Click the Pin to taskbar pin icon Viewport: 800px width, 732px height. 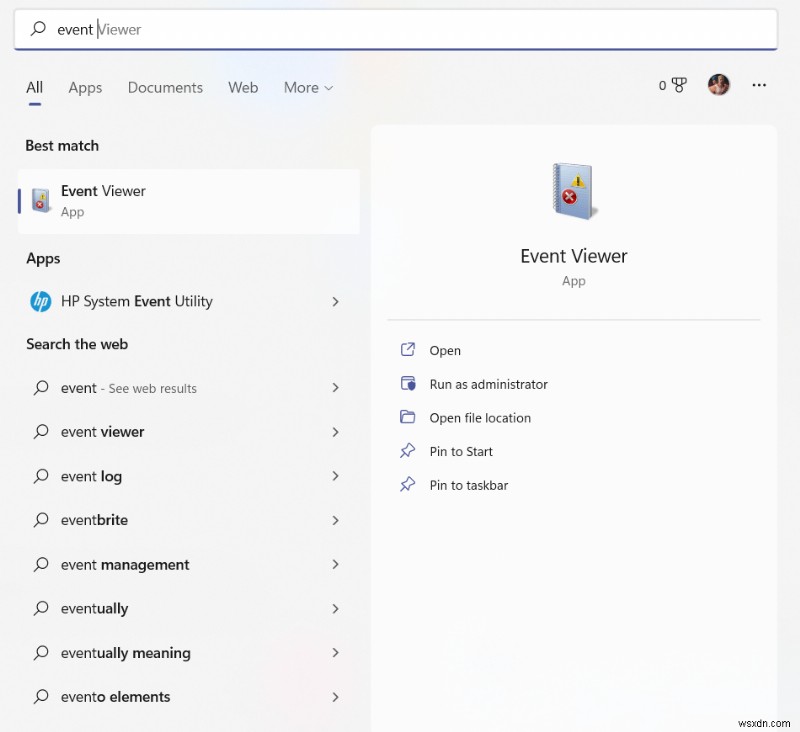[x=408, y=484]
